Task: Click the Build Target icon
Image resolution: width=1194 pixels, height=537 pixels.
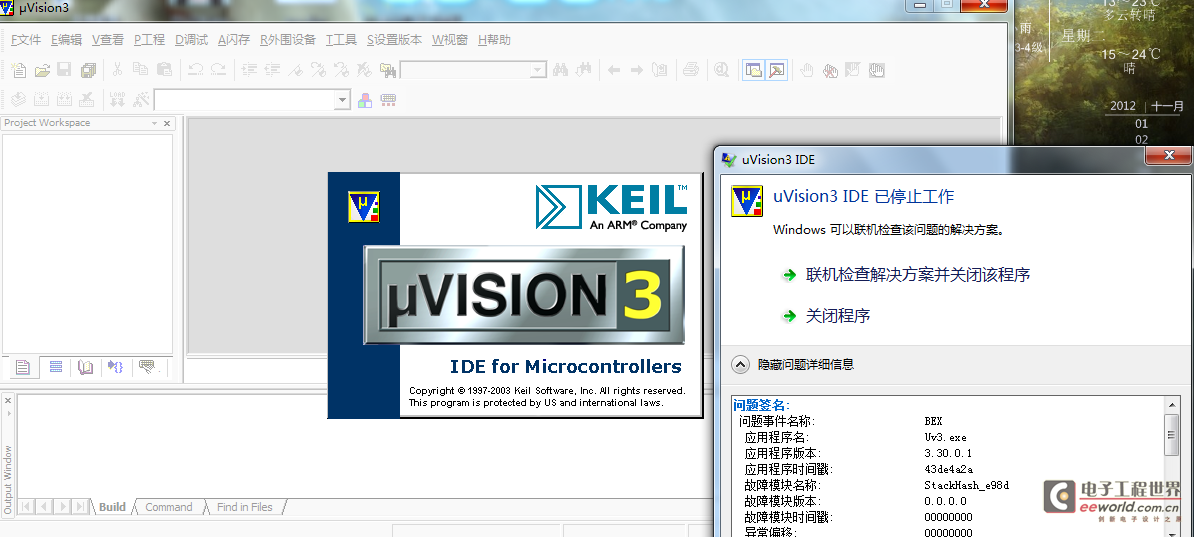Action: click(x=42, y=99)
